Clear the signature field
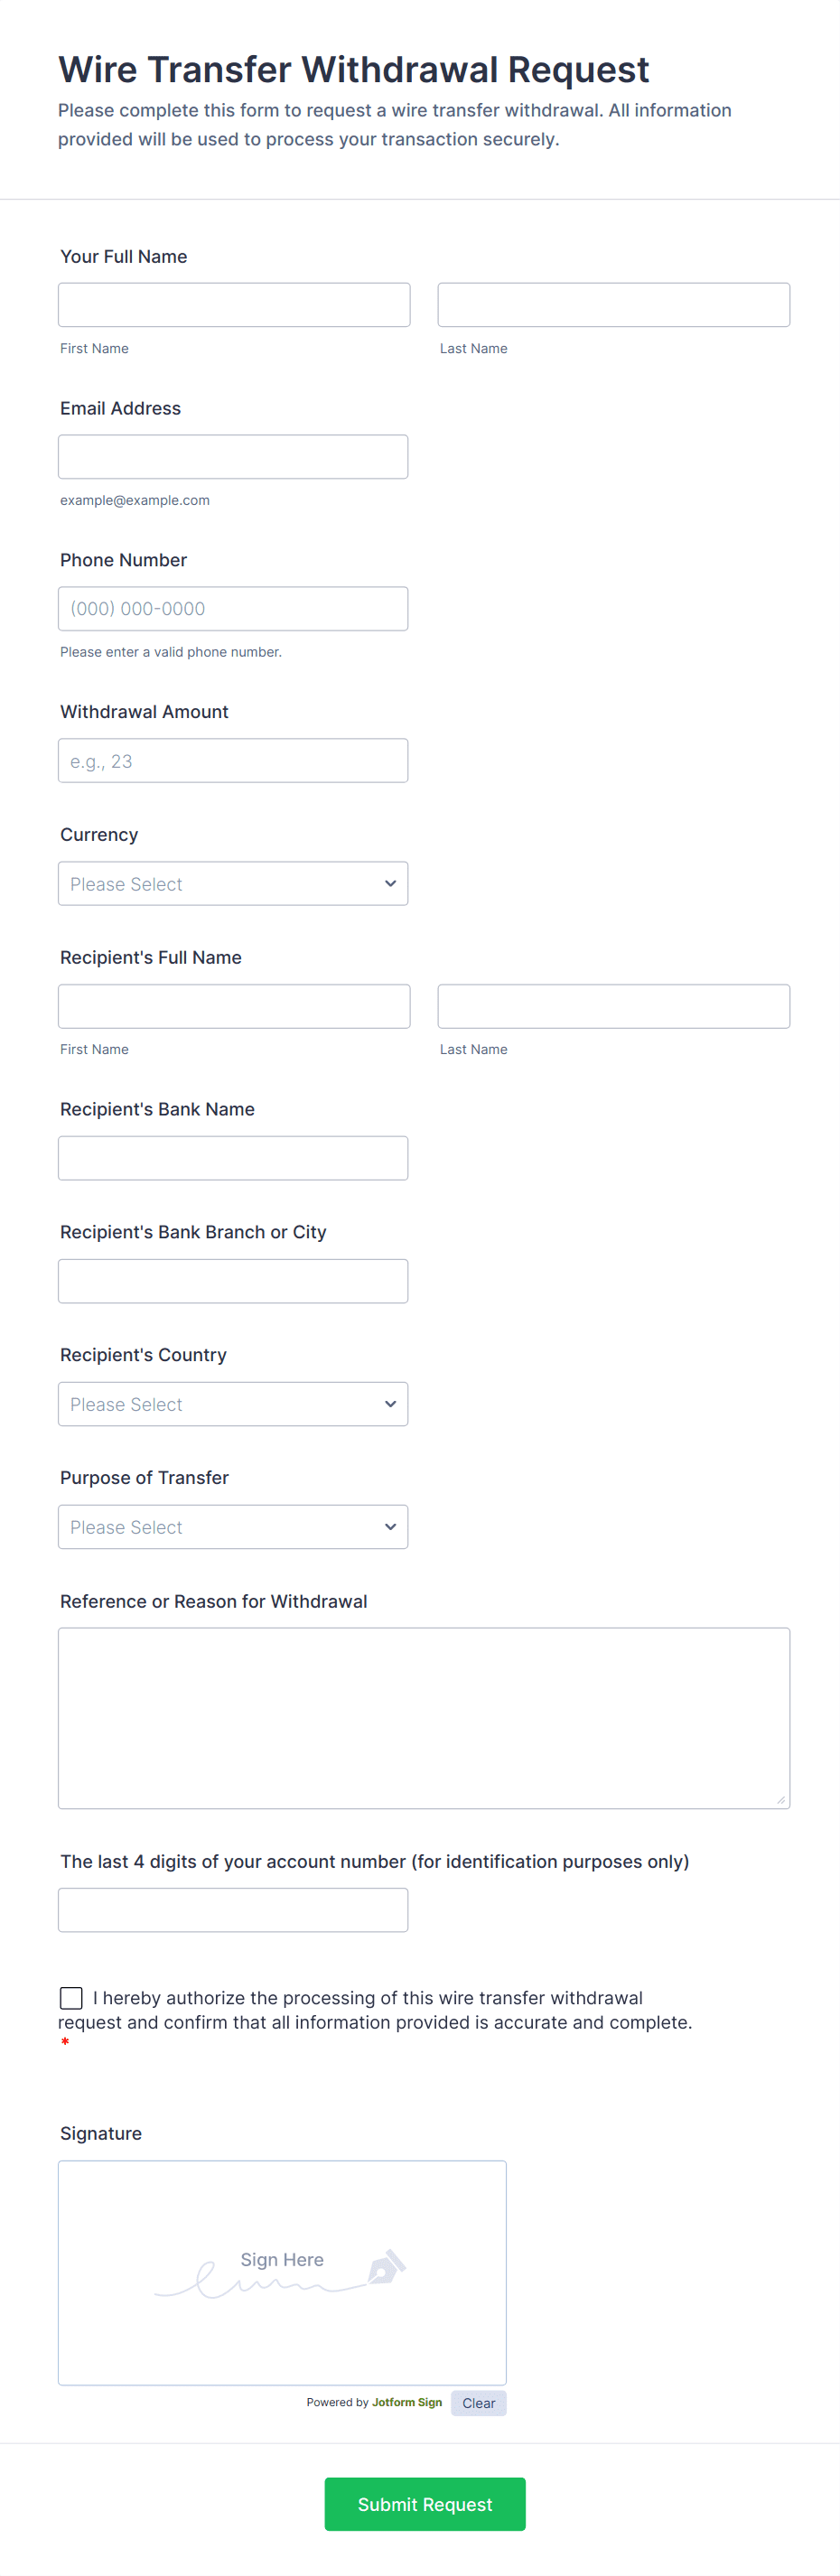840x2576 pixels. 478,2402
